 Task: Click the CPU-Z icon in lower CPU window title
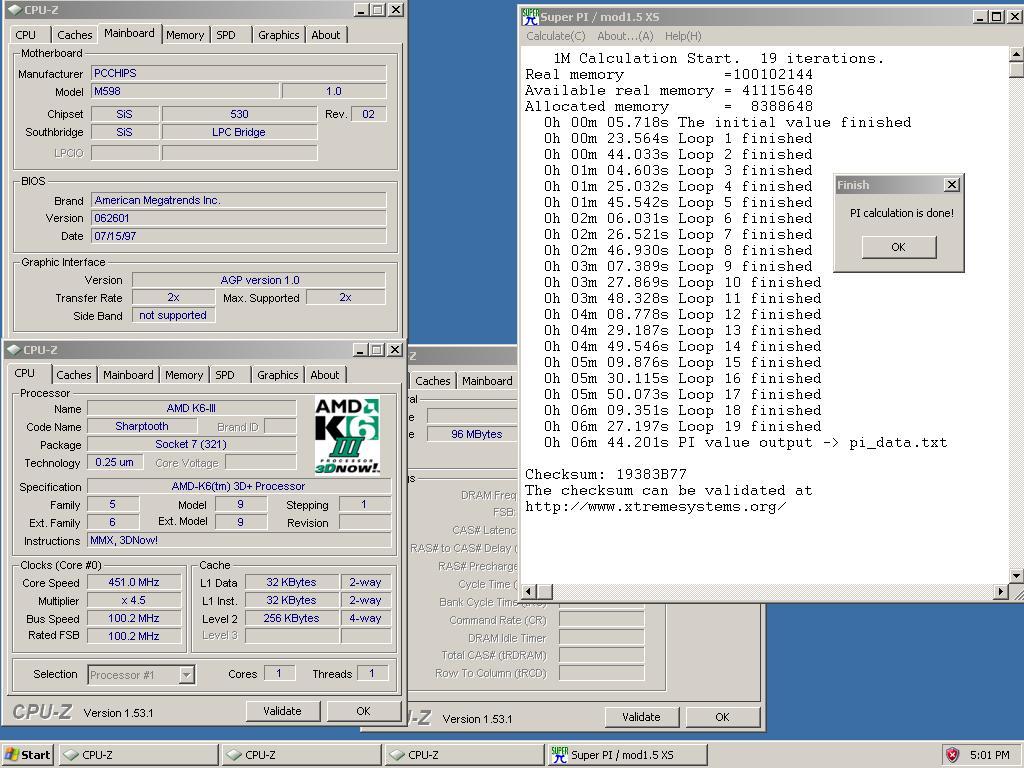[13, 350]
